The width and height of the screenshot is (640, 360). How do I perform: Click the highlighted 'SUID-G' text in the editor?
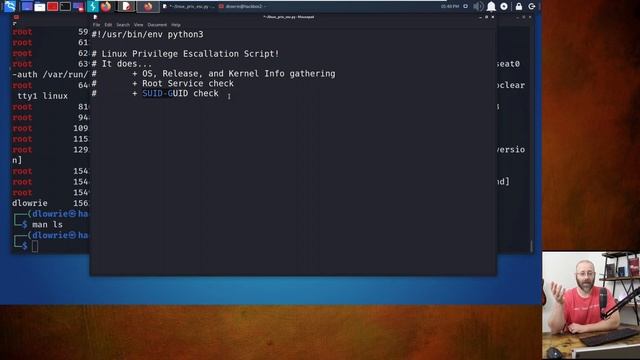point(158,93)
